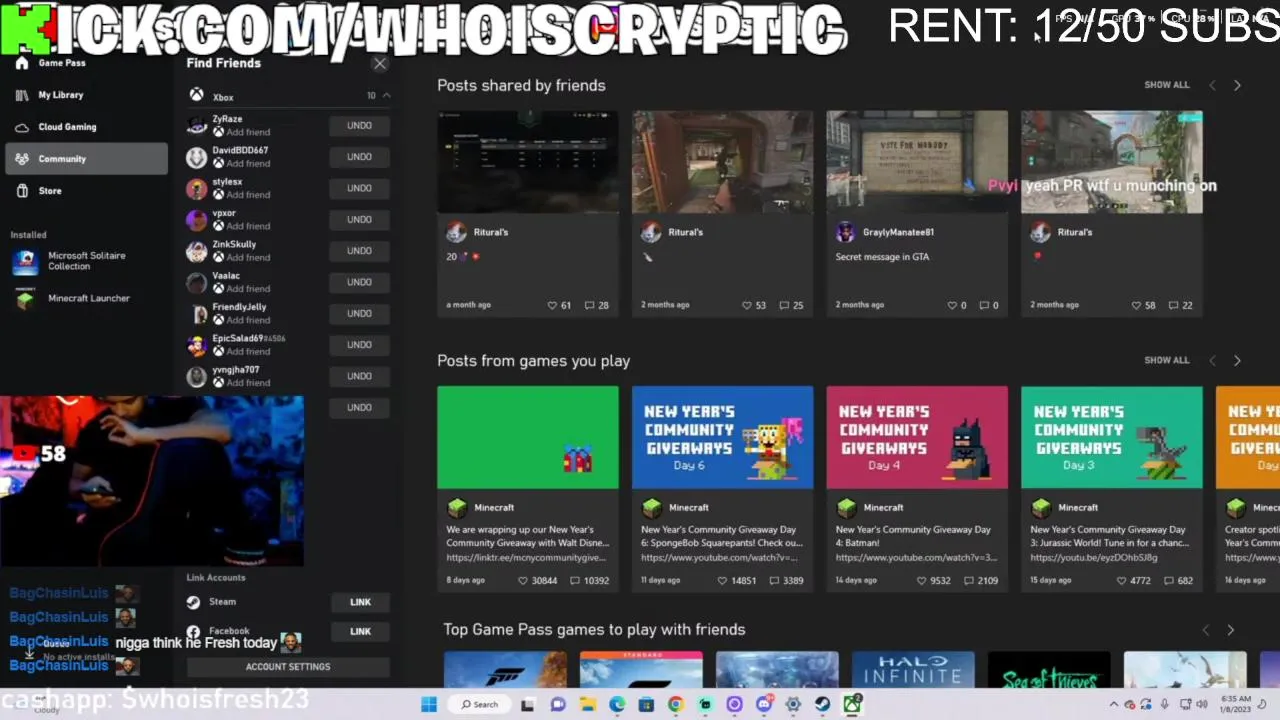Open Minecraft Giveaway Day 6 SpongeBob post
Screen dimensions: 1280x720
(722, 489)
